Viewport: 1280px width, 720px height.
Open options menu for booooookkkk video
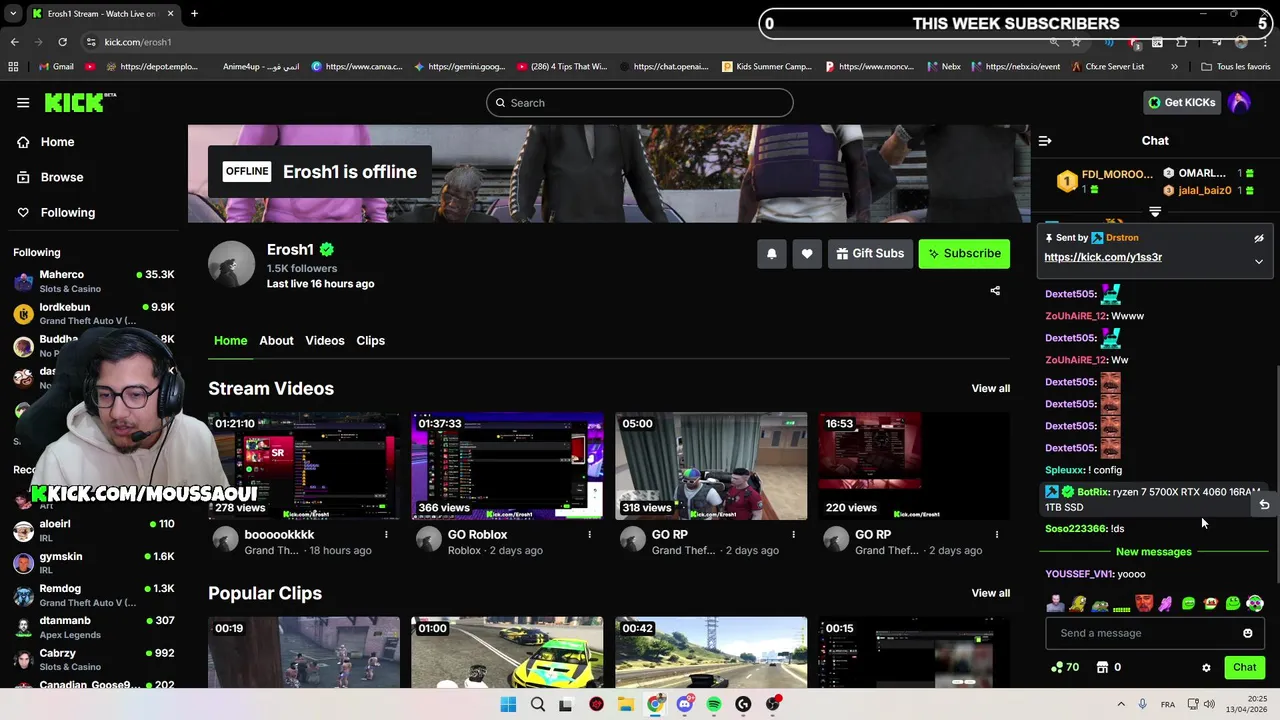pyautogui.click(x=386, y=535)
